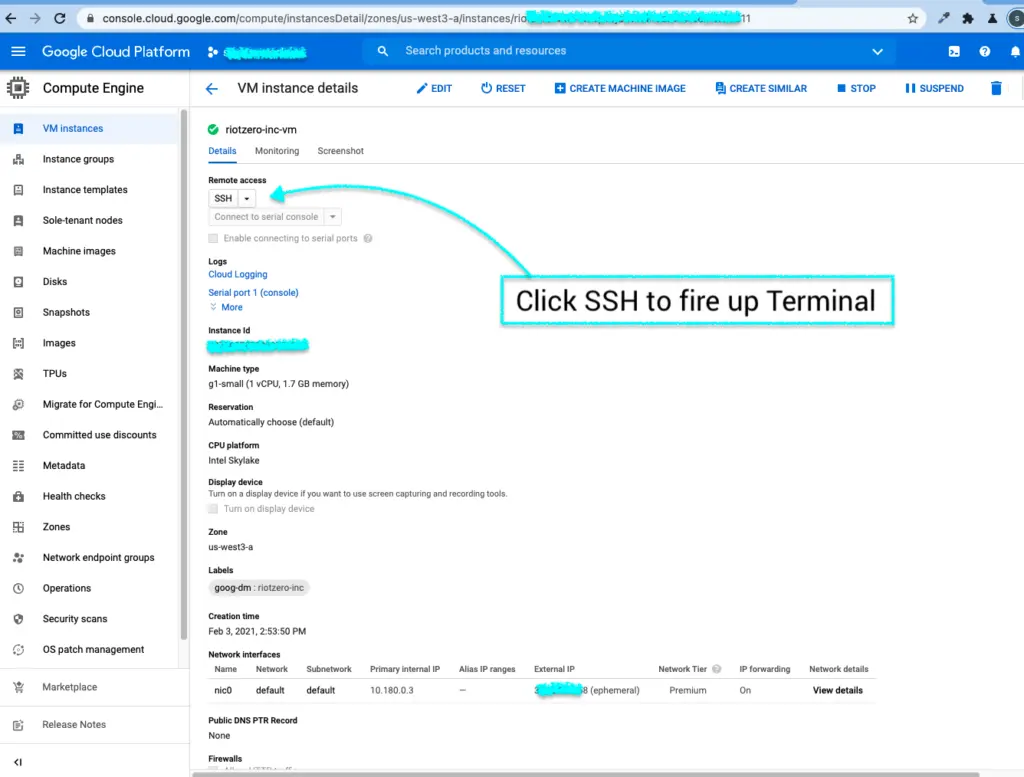1024x777 pixels.
Task: Click the Network Tier help icon
Action: [x=716, y=669]
